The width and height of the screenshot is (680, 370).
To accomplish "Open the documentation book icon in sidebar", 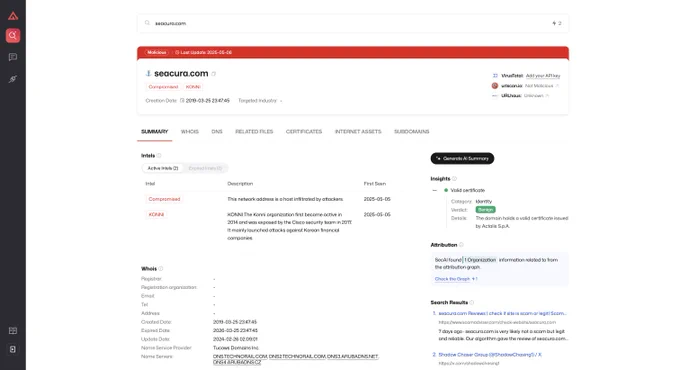I will point(13,331).
